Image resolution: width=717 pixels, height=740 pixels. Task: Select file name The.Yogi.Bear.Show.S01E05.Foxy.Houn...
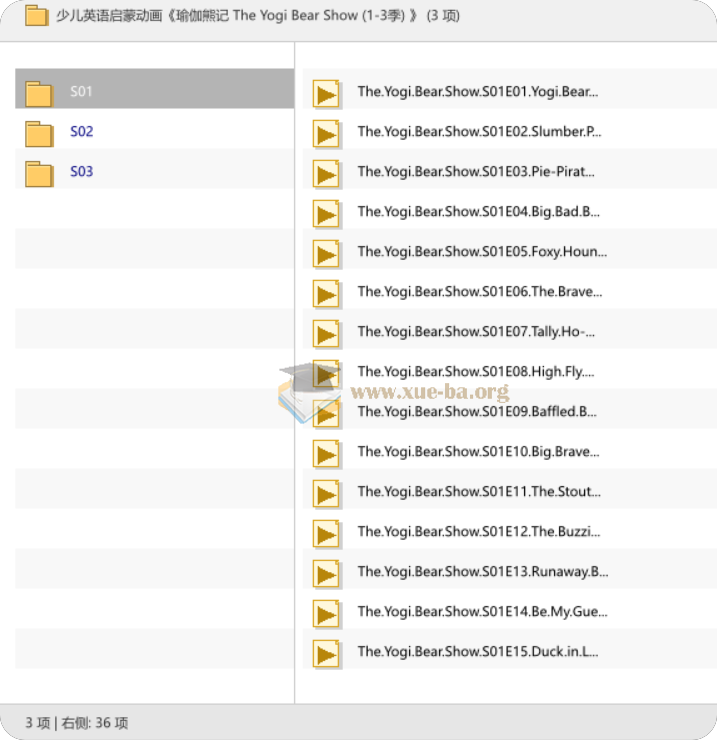[x=482, y=252]
